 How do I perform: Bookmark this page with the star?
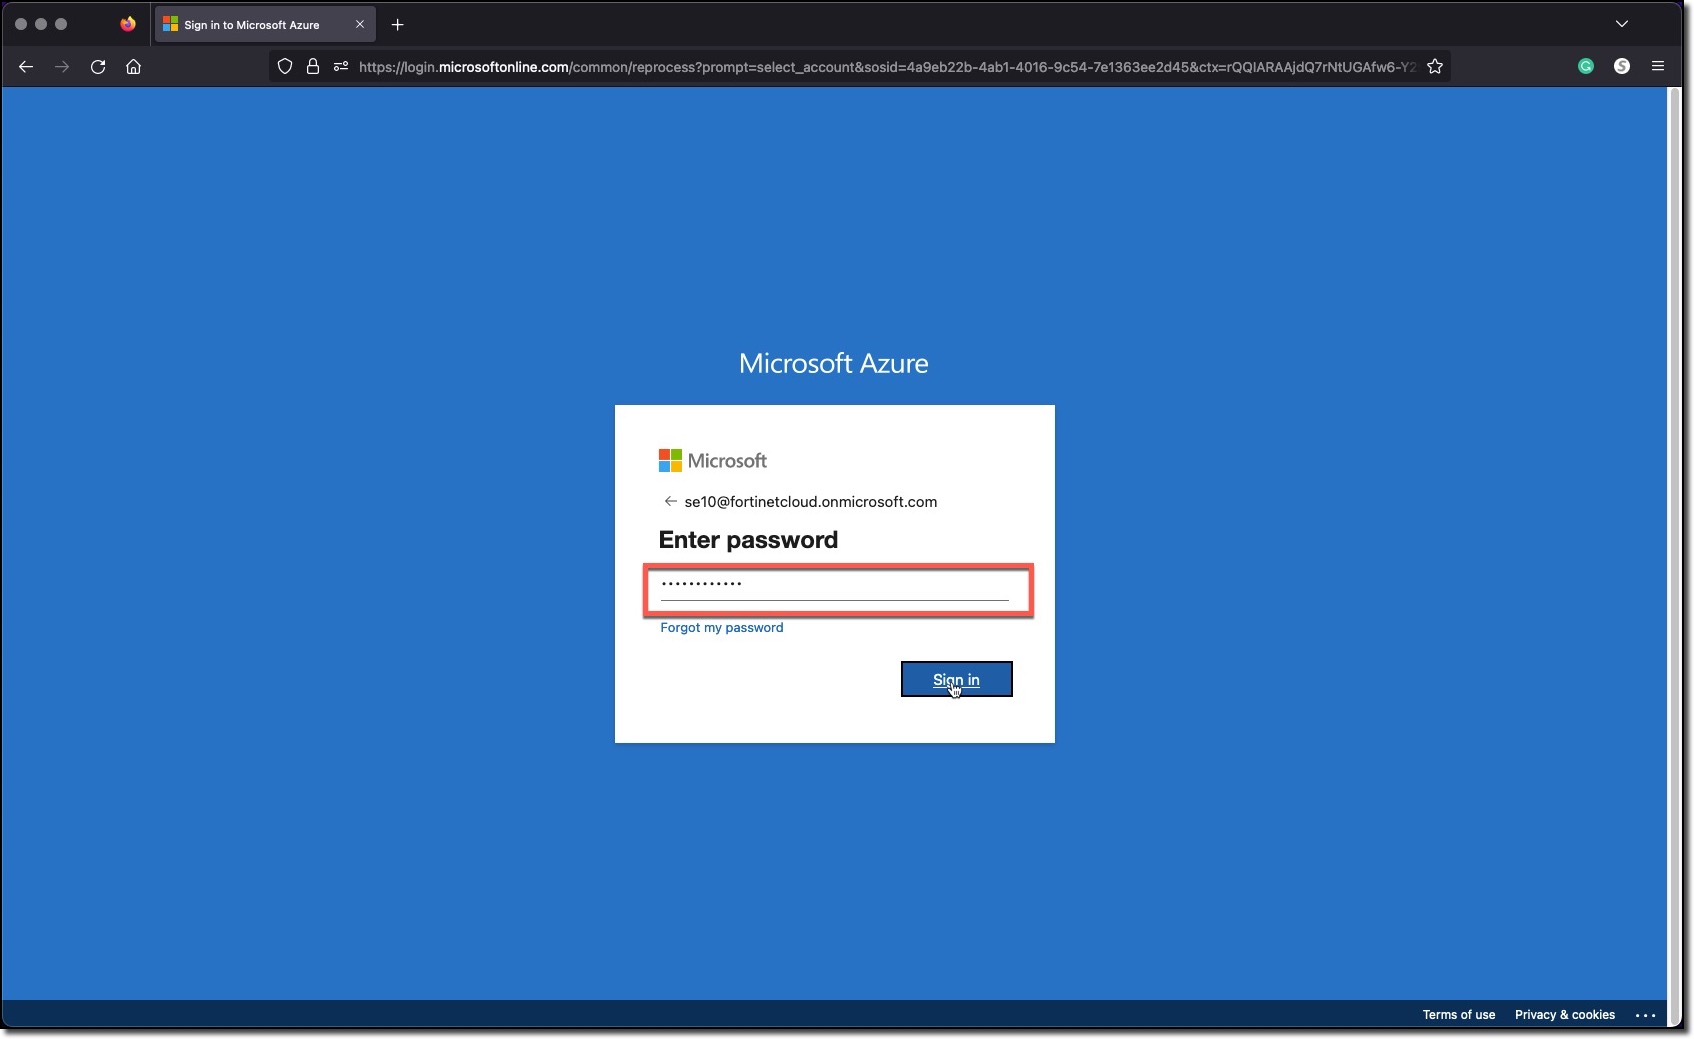tap(1435, 67)
